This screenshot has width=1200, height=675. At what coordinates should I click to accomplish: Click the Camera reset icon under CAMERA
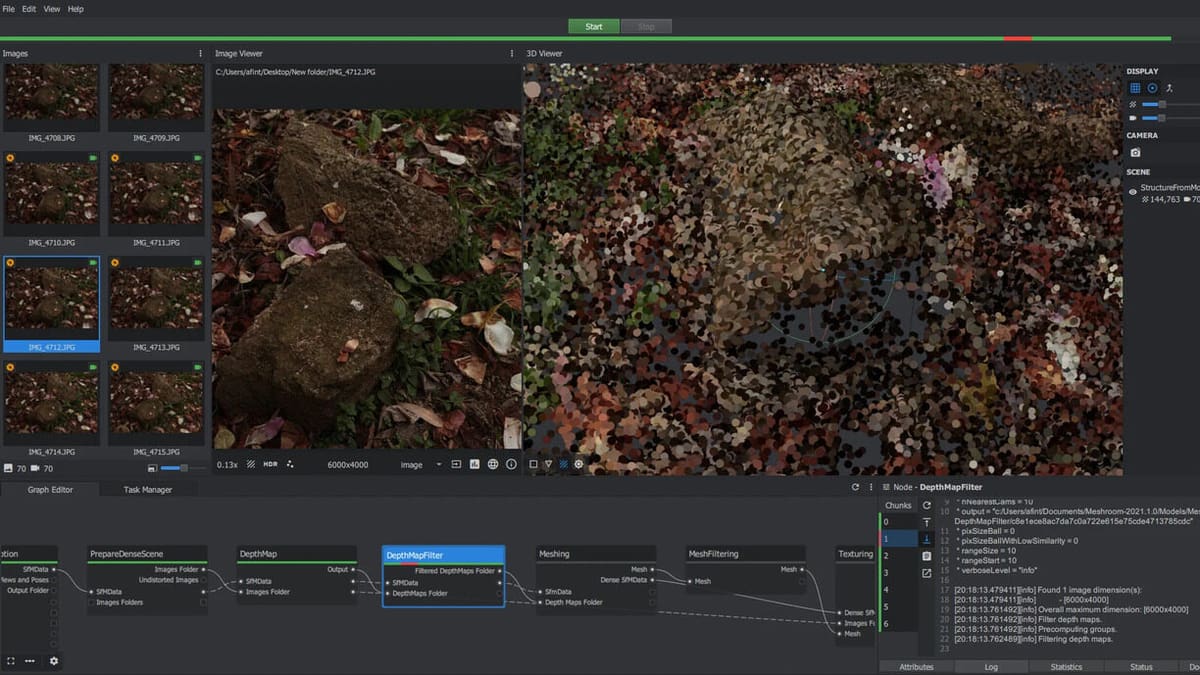(x=1135, y=152)
